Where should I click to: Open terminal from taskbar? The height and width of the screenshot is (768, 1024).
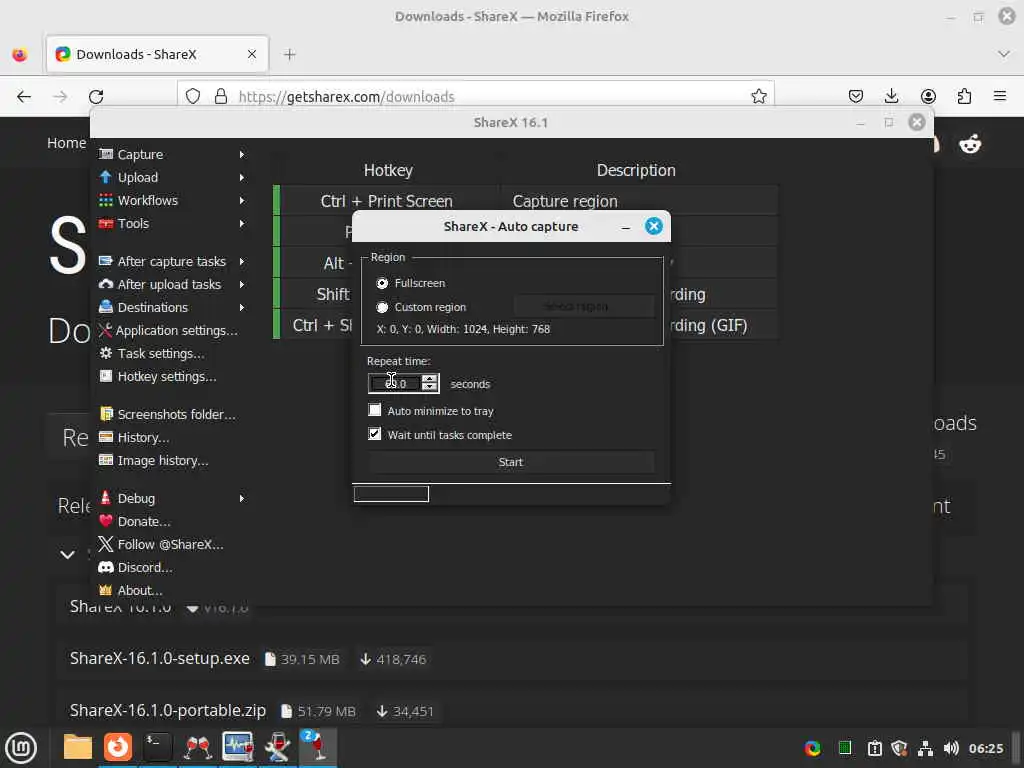158,747
